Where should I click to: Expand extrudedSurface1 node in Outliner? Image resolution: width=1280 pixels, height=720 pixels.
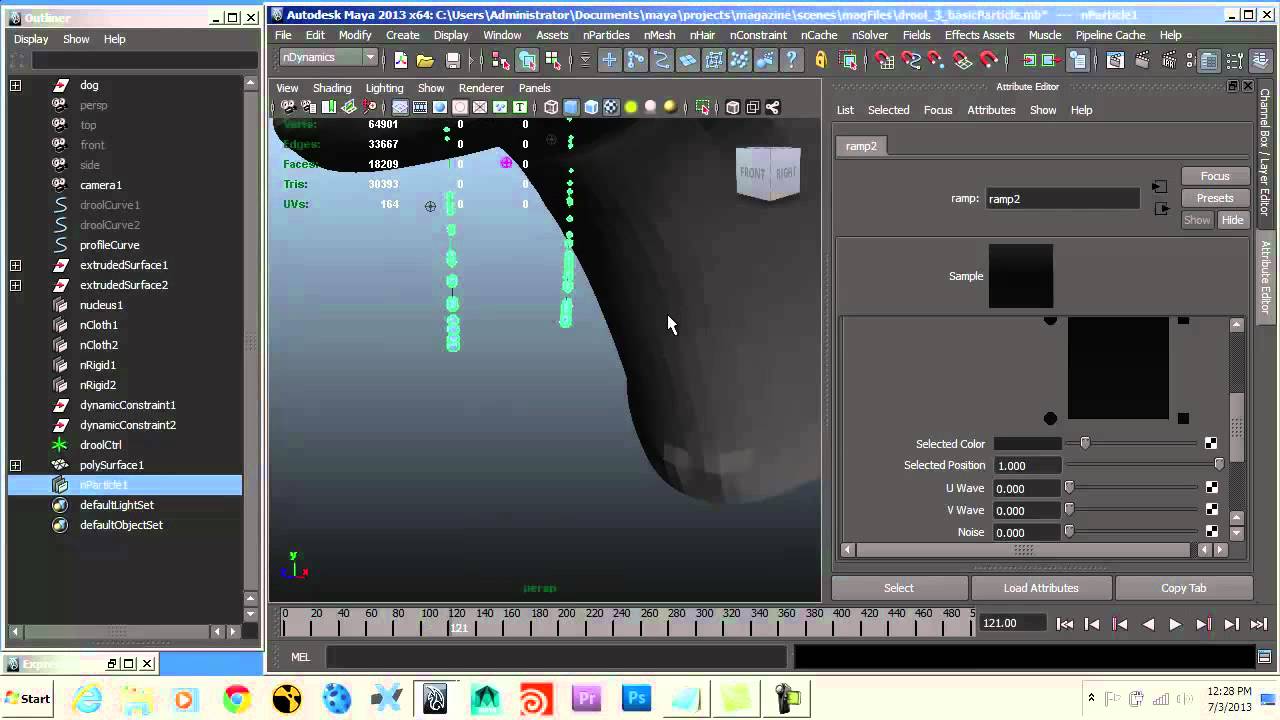pyautogui.click(x=15, y=265)
